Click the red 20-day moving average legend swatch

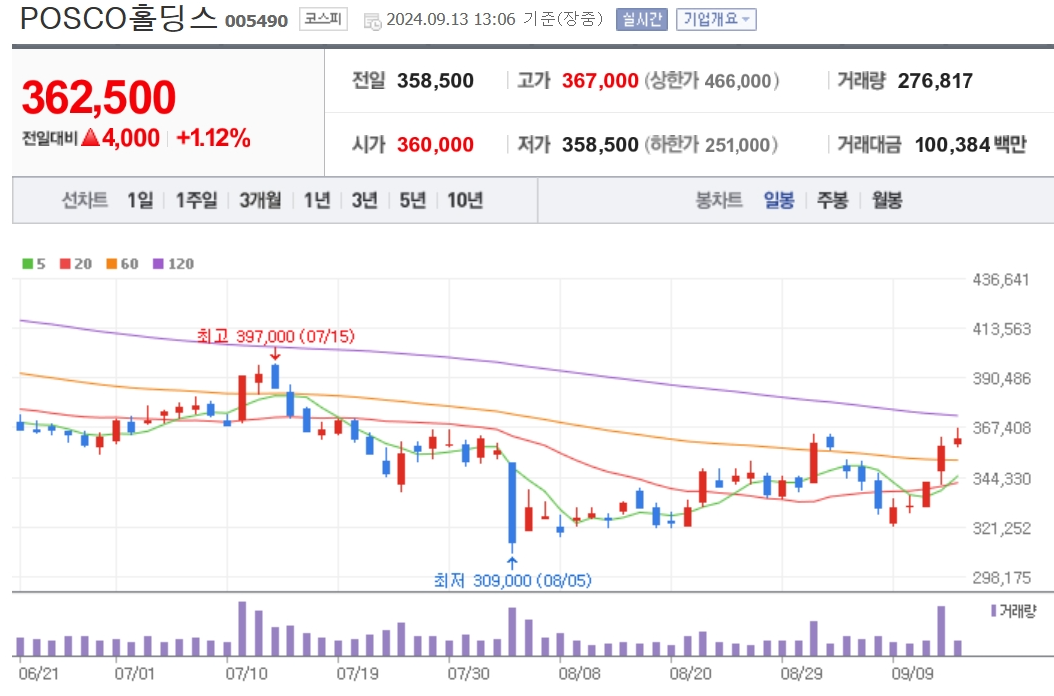click(x=65, y=264)
